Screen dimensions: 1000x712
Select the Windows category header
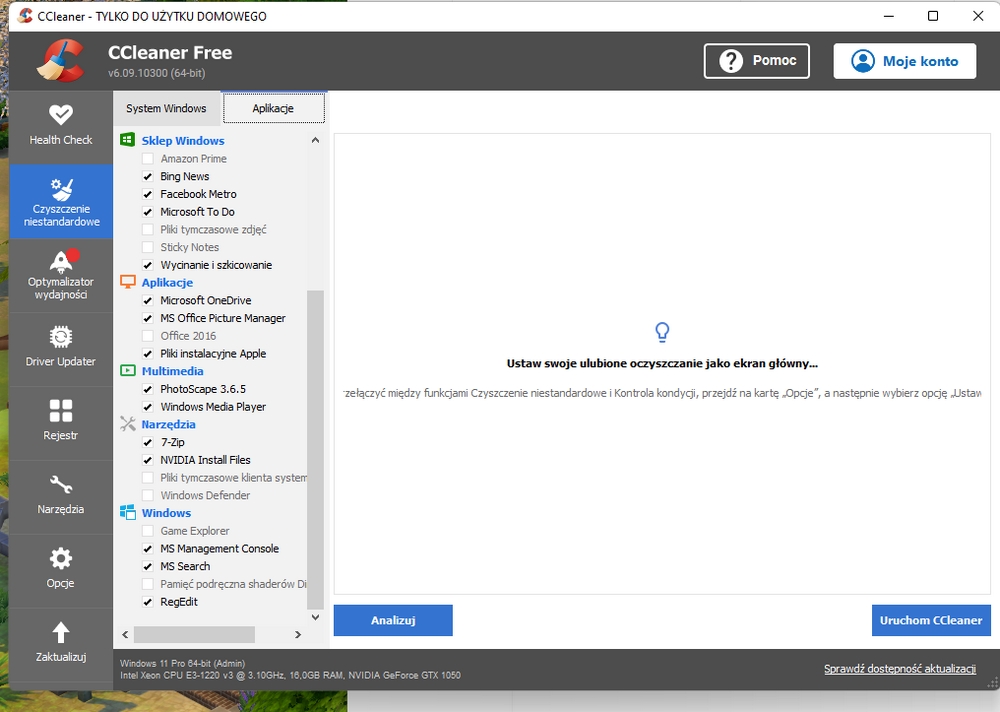166,513
